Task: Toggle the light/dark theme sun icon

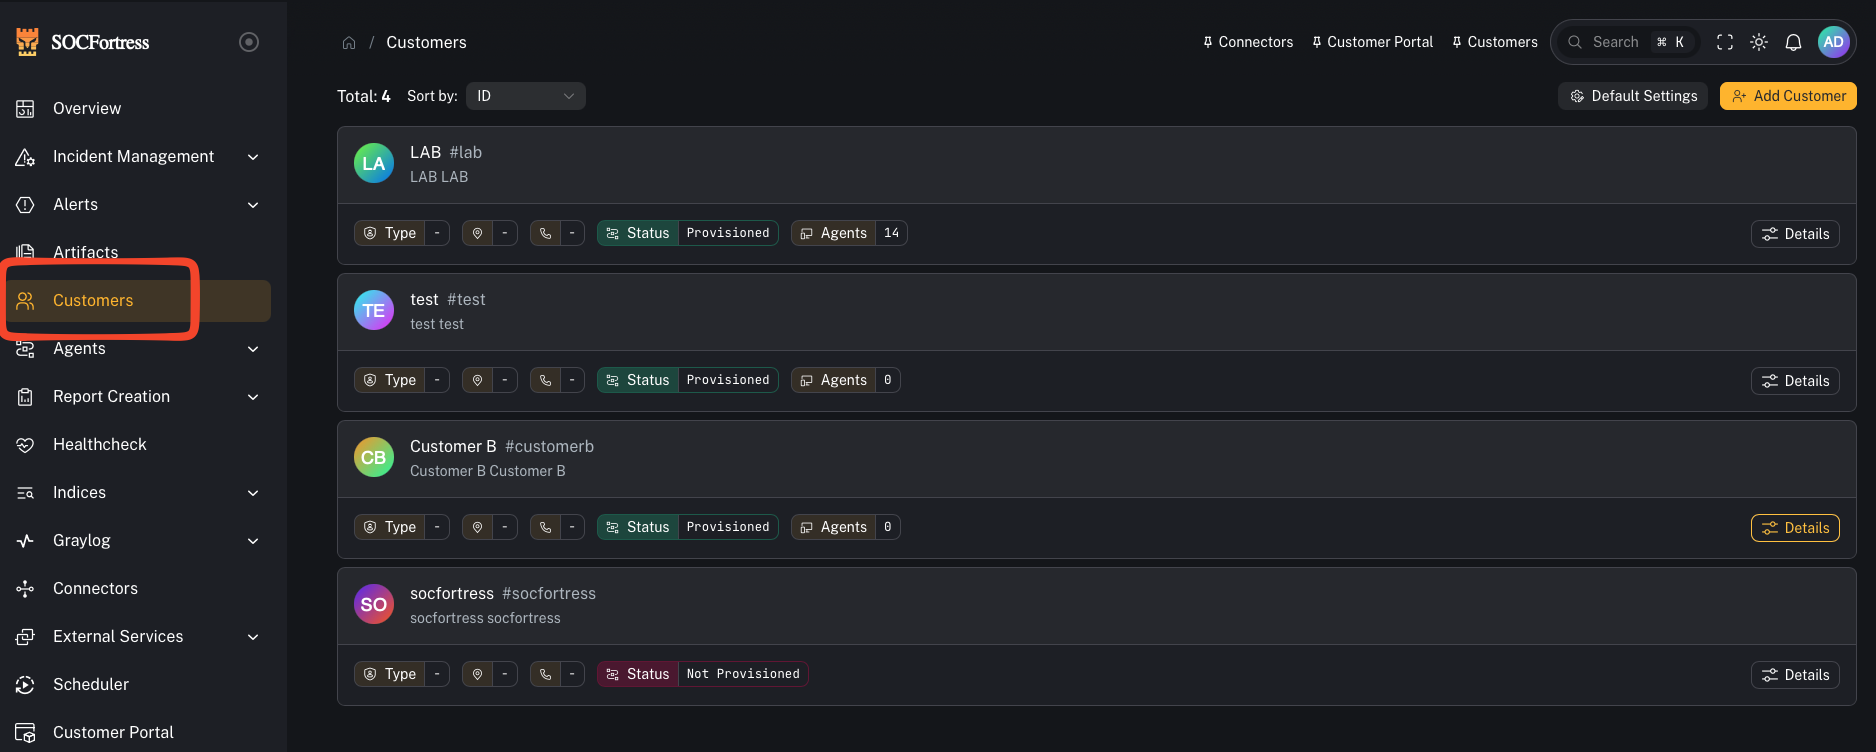Action: click(1759, 42)
